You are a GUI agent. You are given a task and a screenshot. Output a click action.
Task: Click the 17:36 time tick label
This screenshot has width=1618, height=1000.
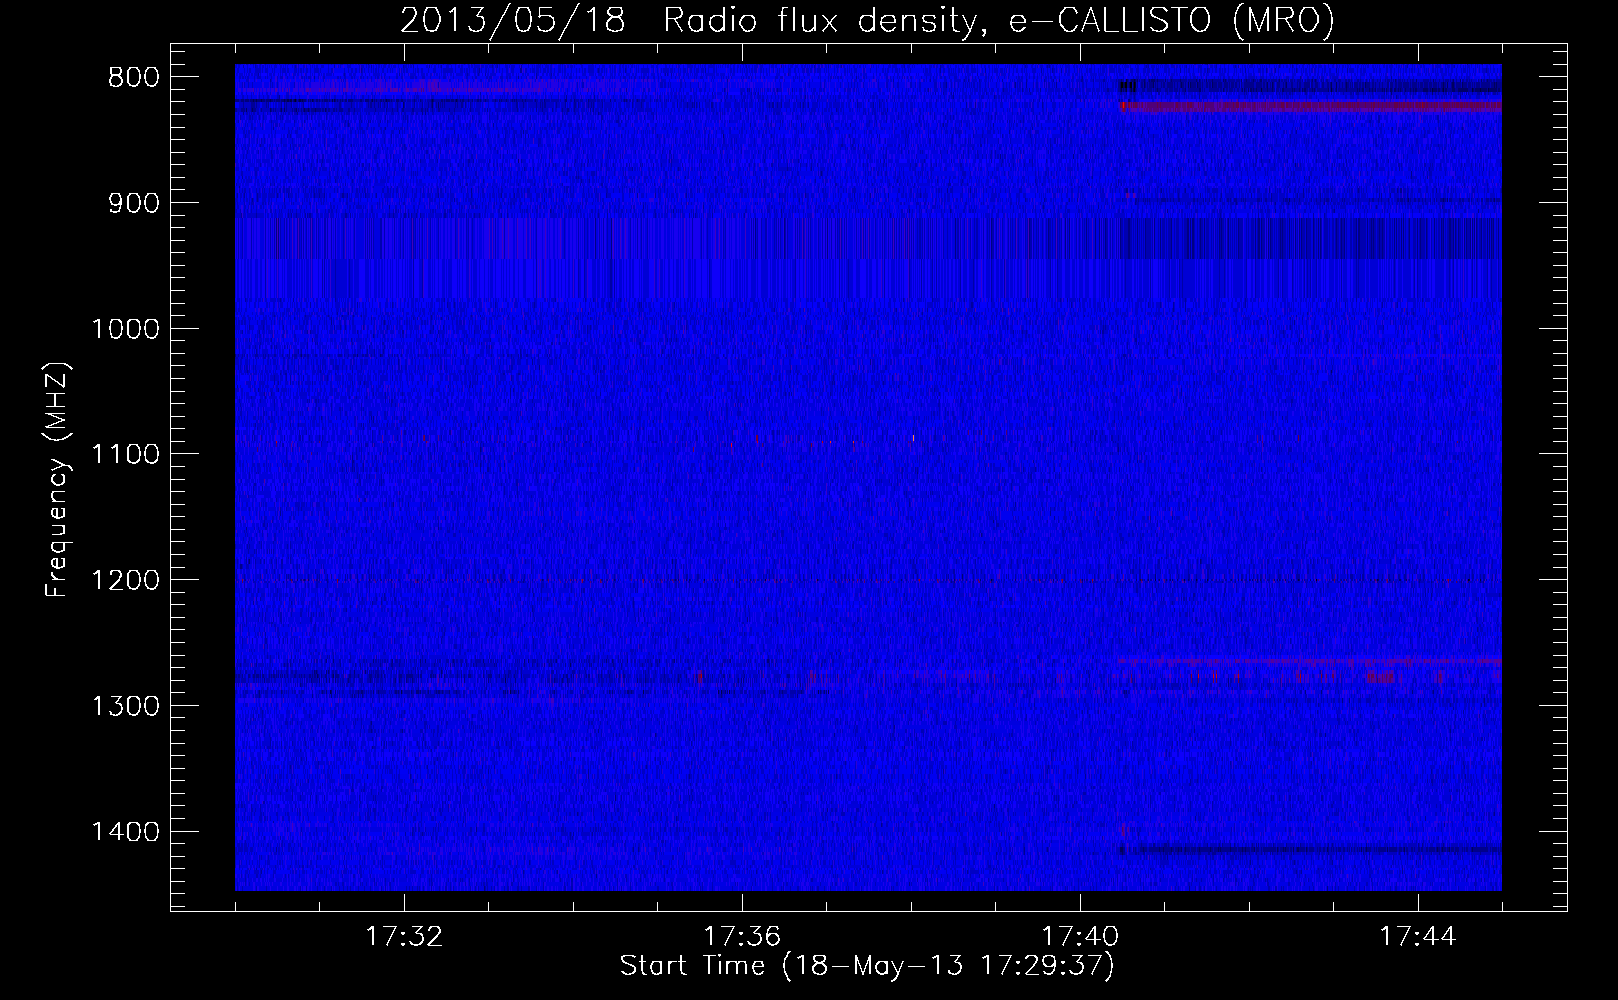point(742,937)
